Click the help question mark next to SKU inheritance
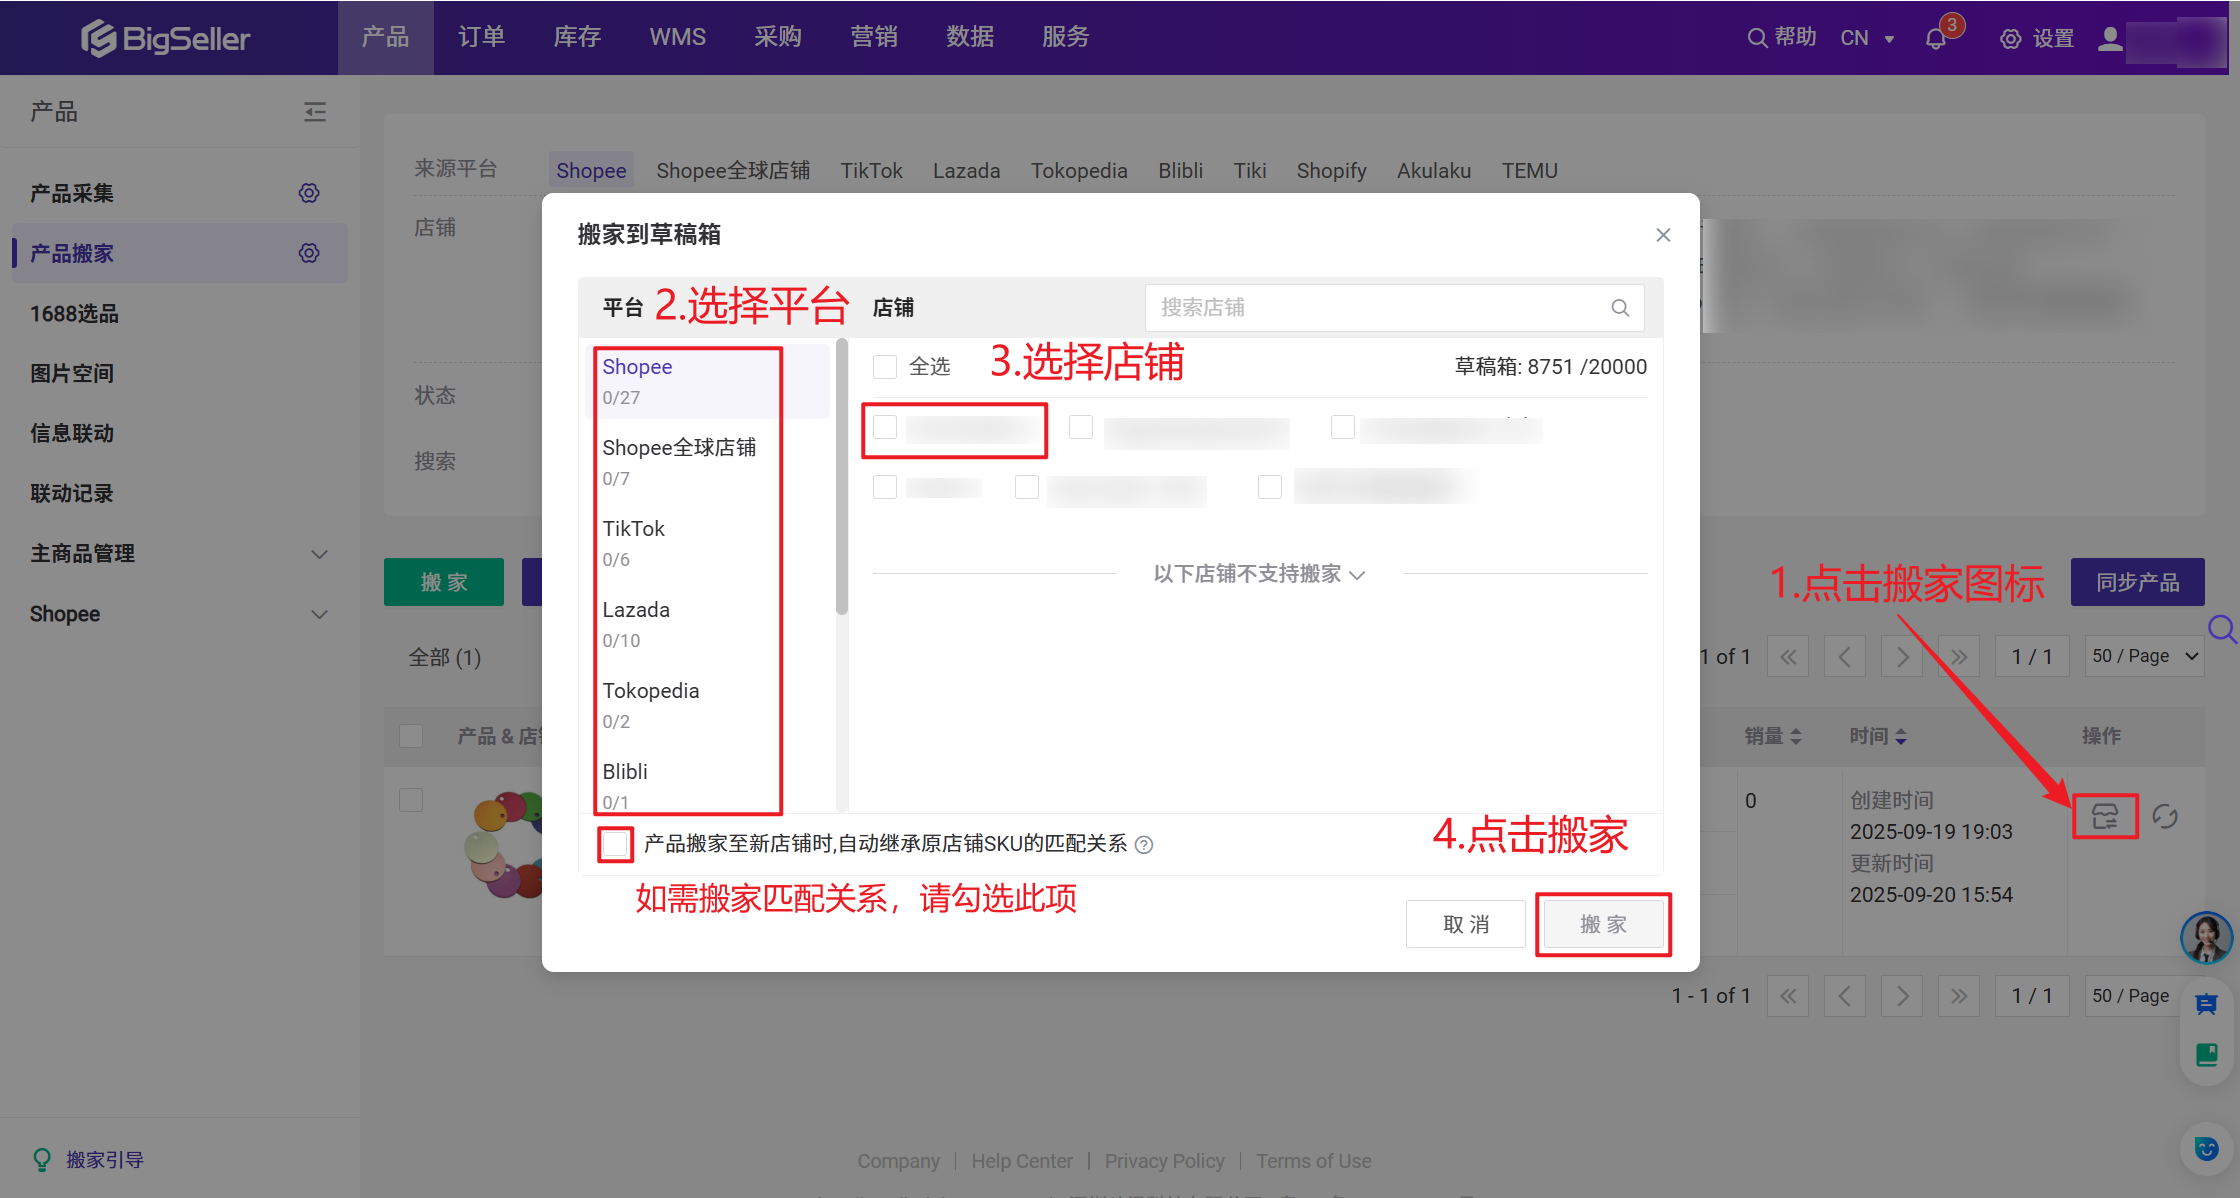This screenshot has width=2240, height=1198. coord(1145,845)
